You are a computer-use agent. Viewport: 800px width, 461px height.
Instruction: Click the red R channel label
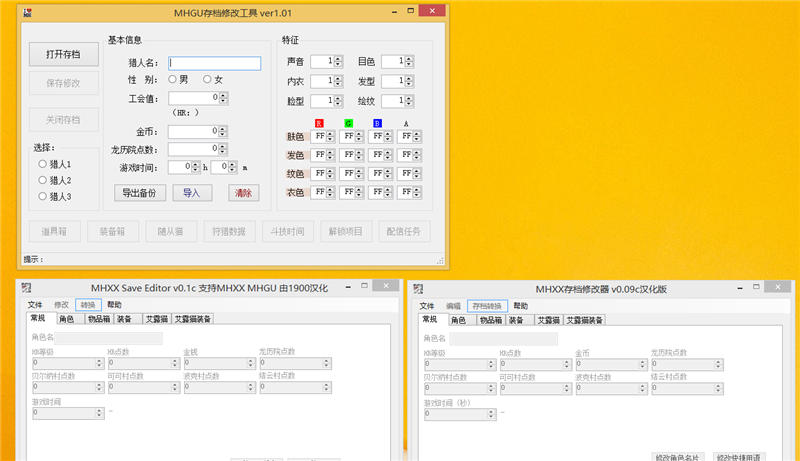pyautogui.click(x=319, y=123)
